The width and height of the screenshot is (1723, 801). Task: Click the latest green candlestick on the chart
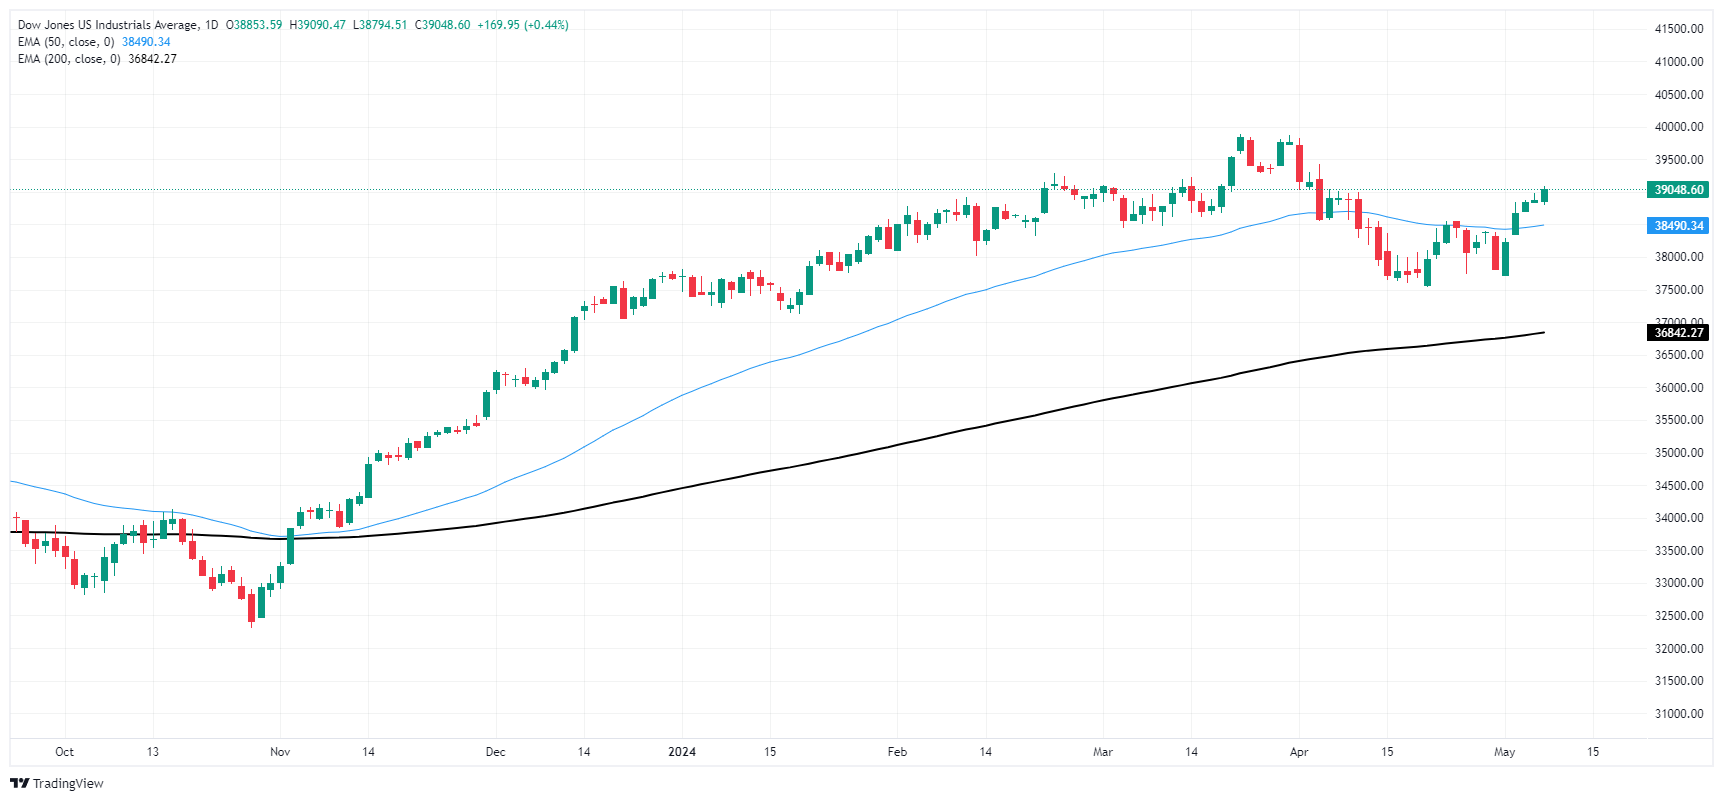[x=1544, y=195]
